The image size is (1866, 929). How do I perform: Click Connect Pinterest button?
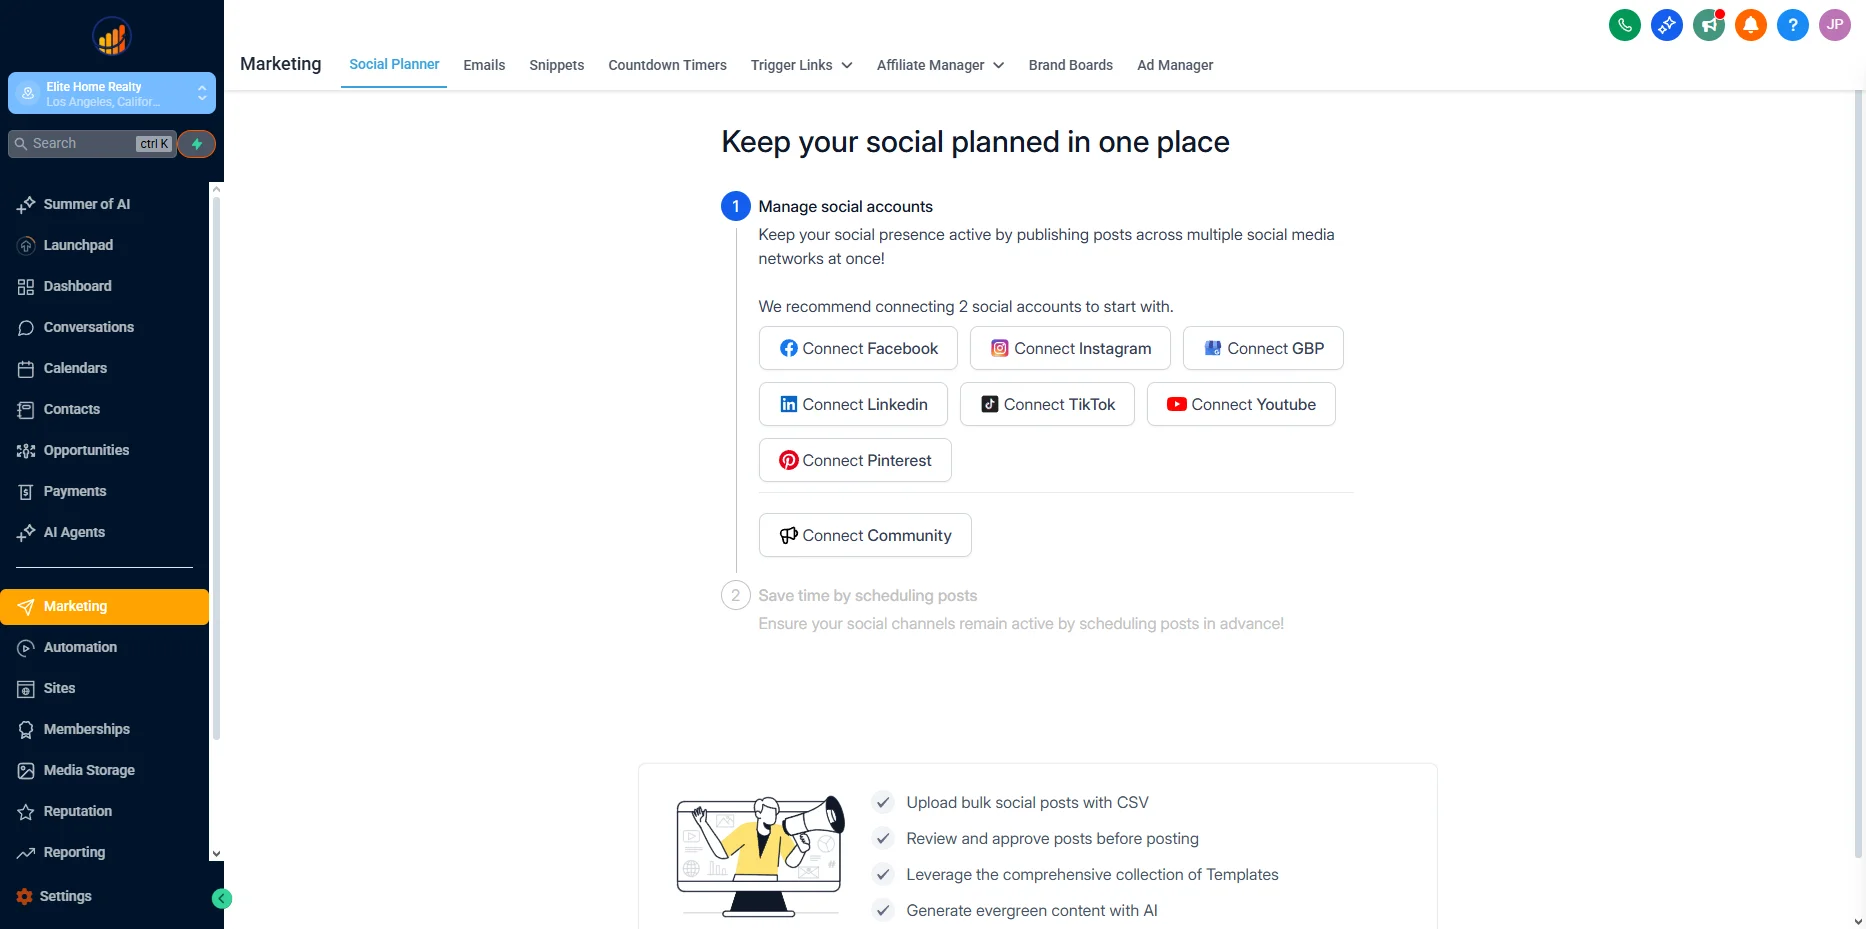855,460
